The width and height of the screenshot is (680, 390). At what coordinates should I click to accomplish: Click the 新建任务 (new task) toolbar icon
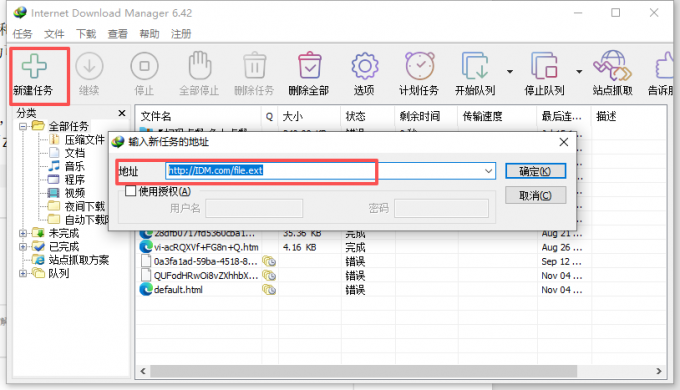pos(34,66)
